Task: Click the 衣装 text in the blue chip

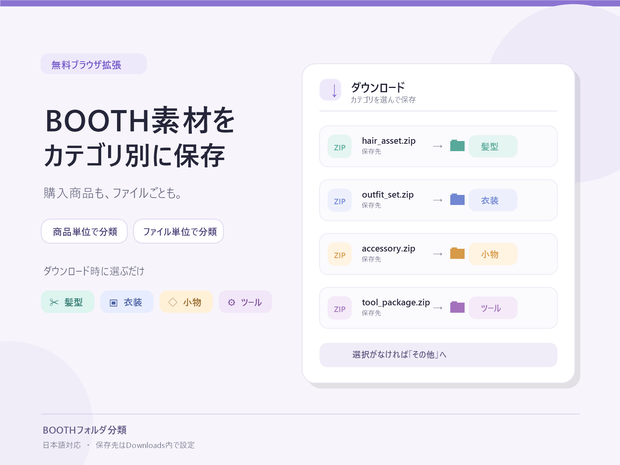Action: 133,302
